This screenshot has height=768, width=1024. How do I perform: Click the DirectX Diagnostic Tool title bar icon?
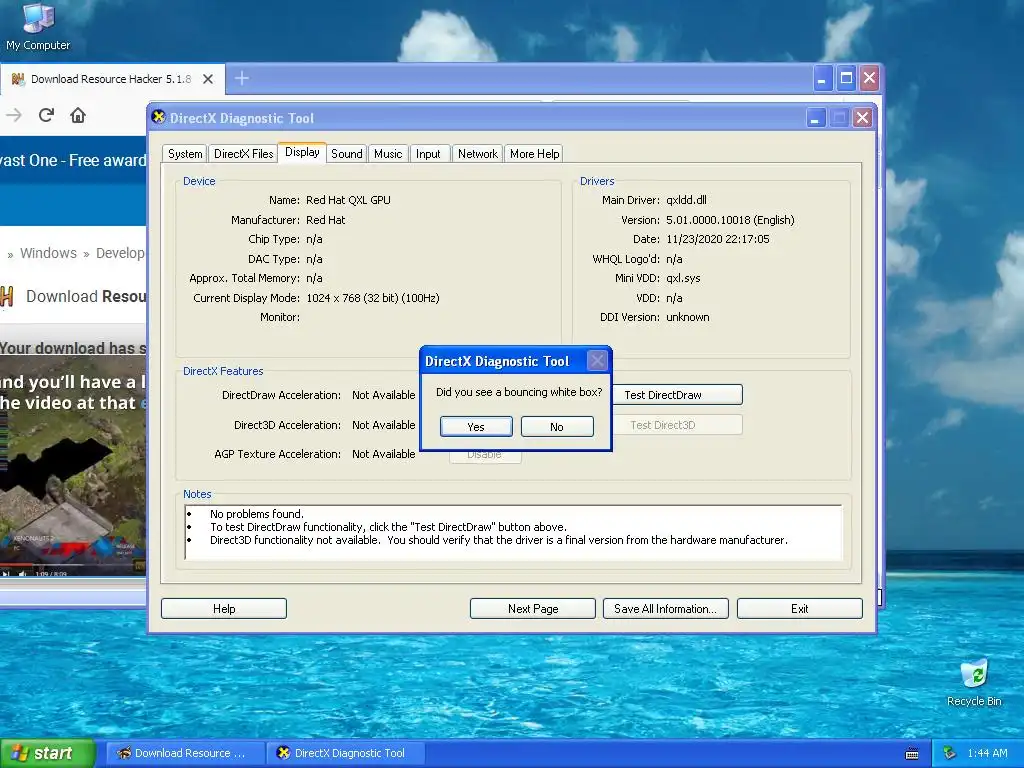click(x=158, y=117)
